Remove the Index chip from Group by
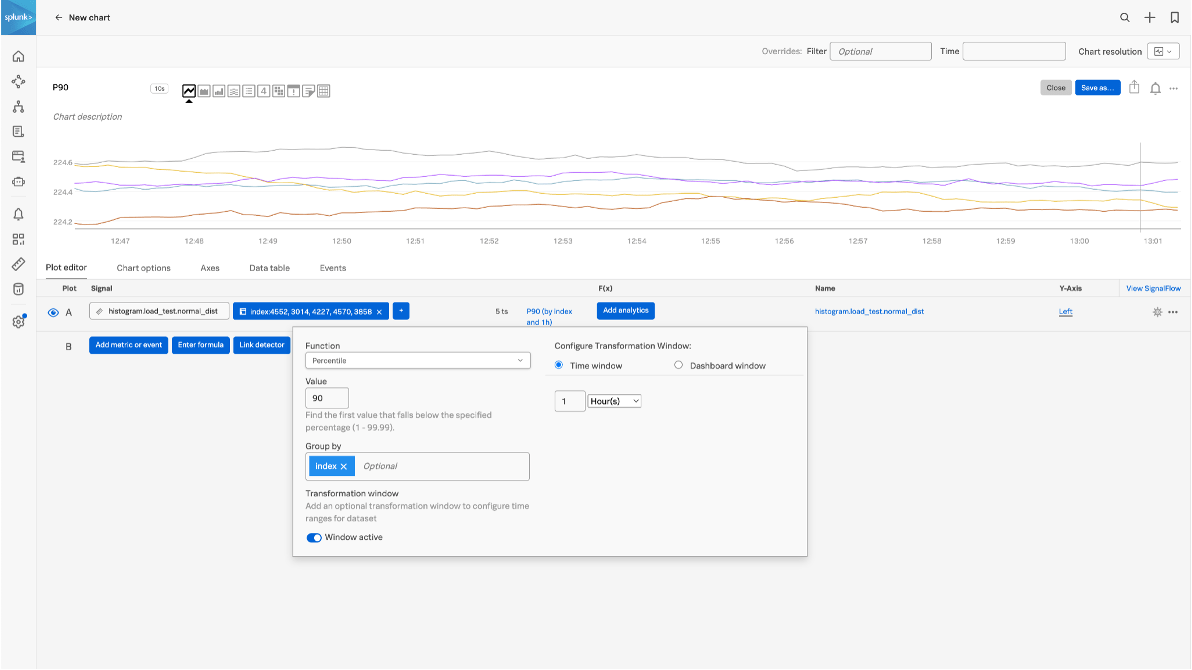 (x=343, y=465)
